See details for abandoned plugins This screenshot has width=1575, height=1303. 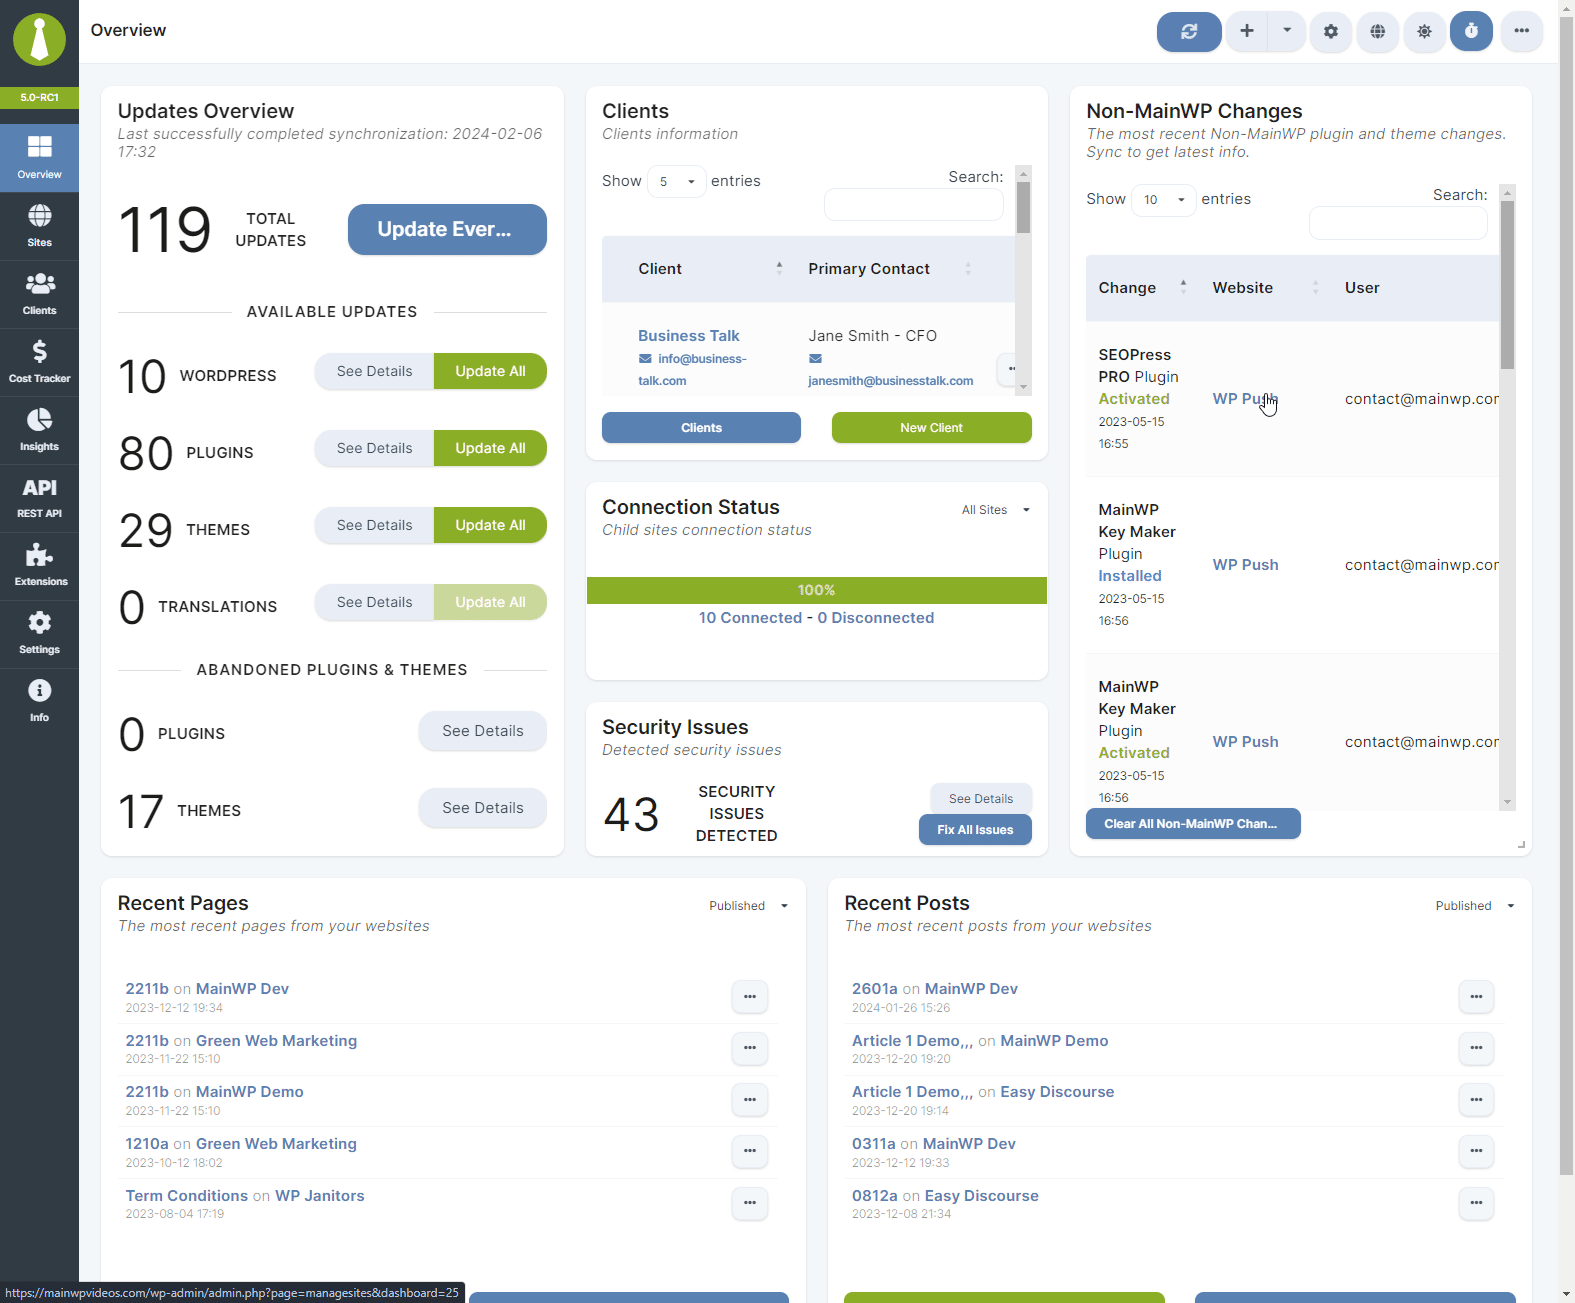[x=483, y=731]
